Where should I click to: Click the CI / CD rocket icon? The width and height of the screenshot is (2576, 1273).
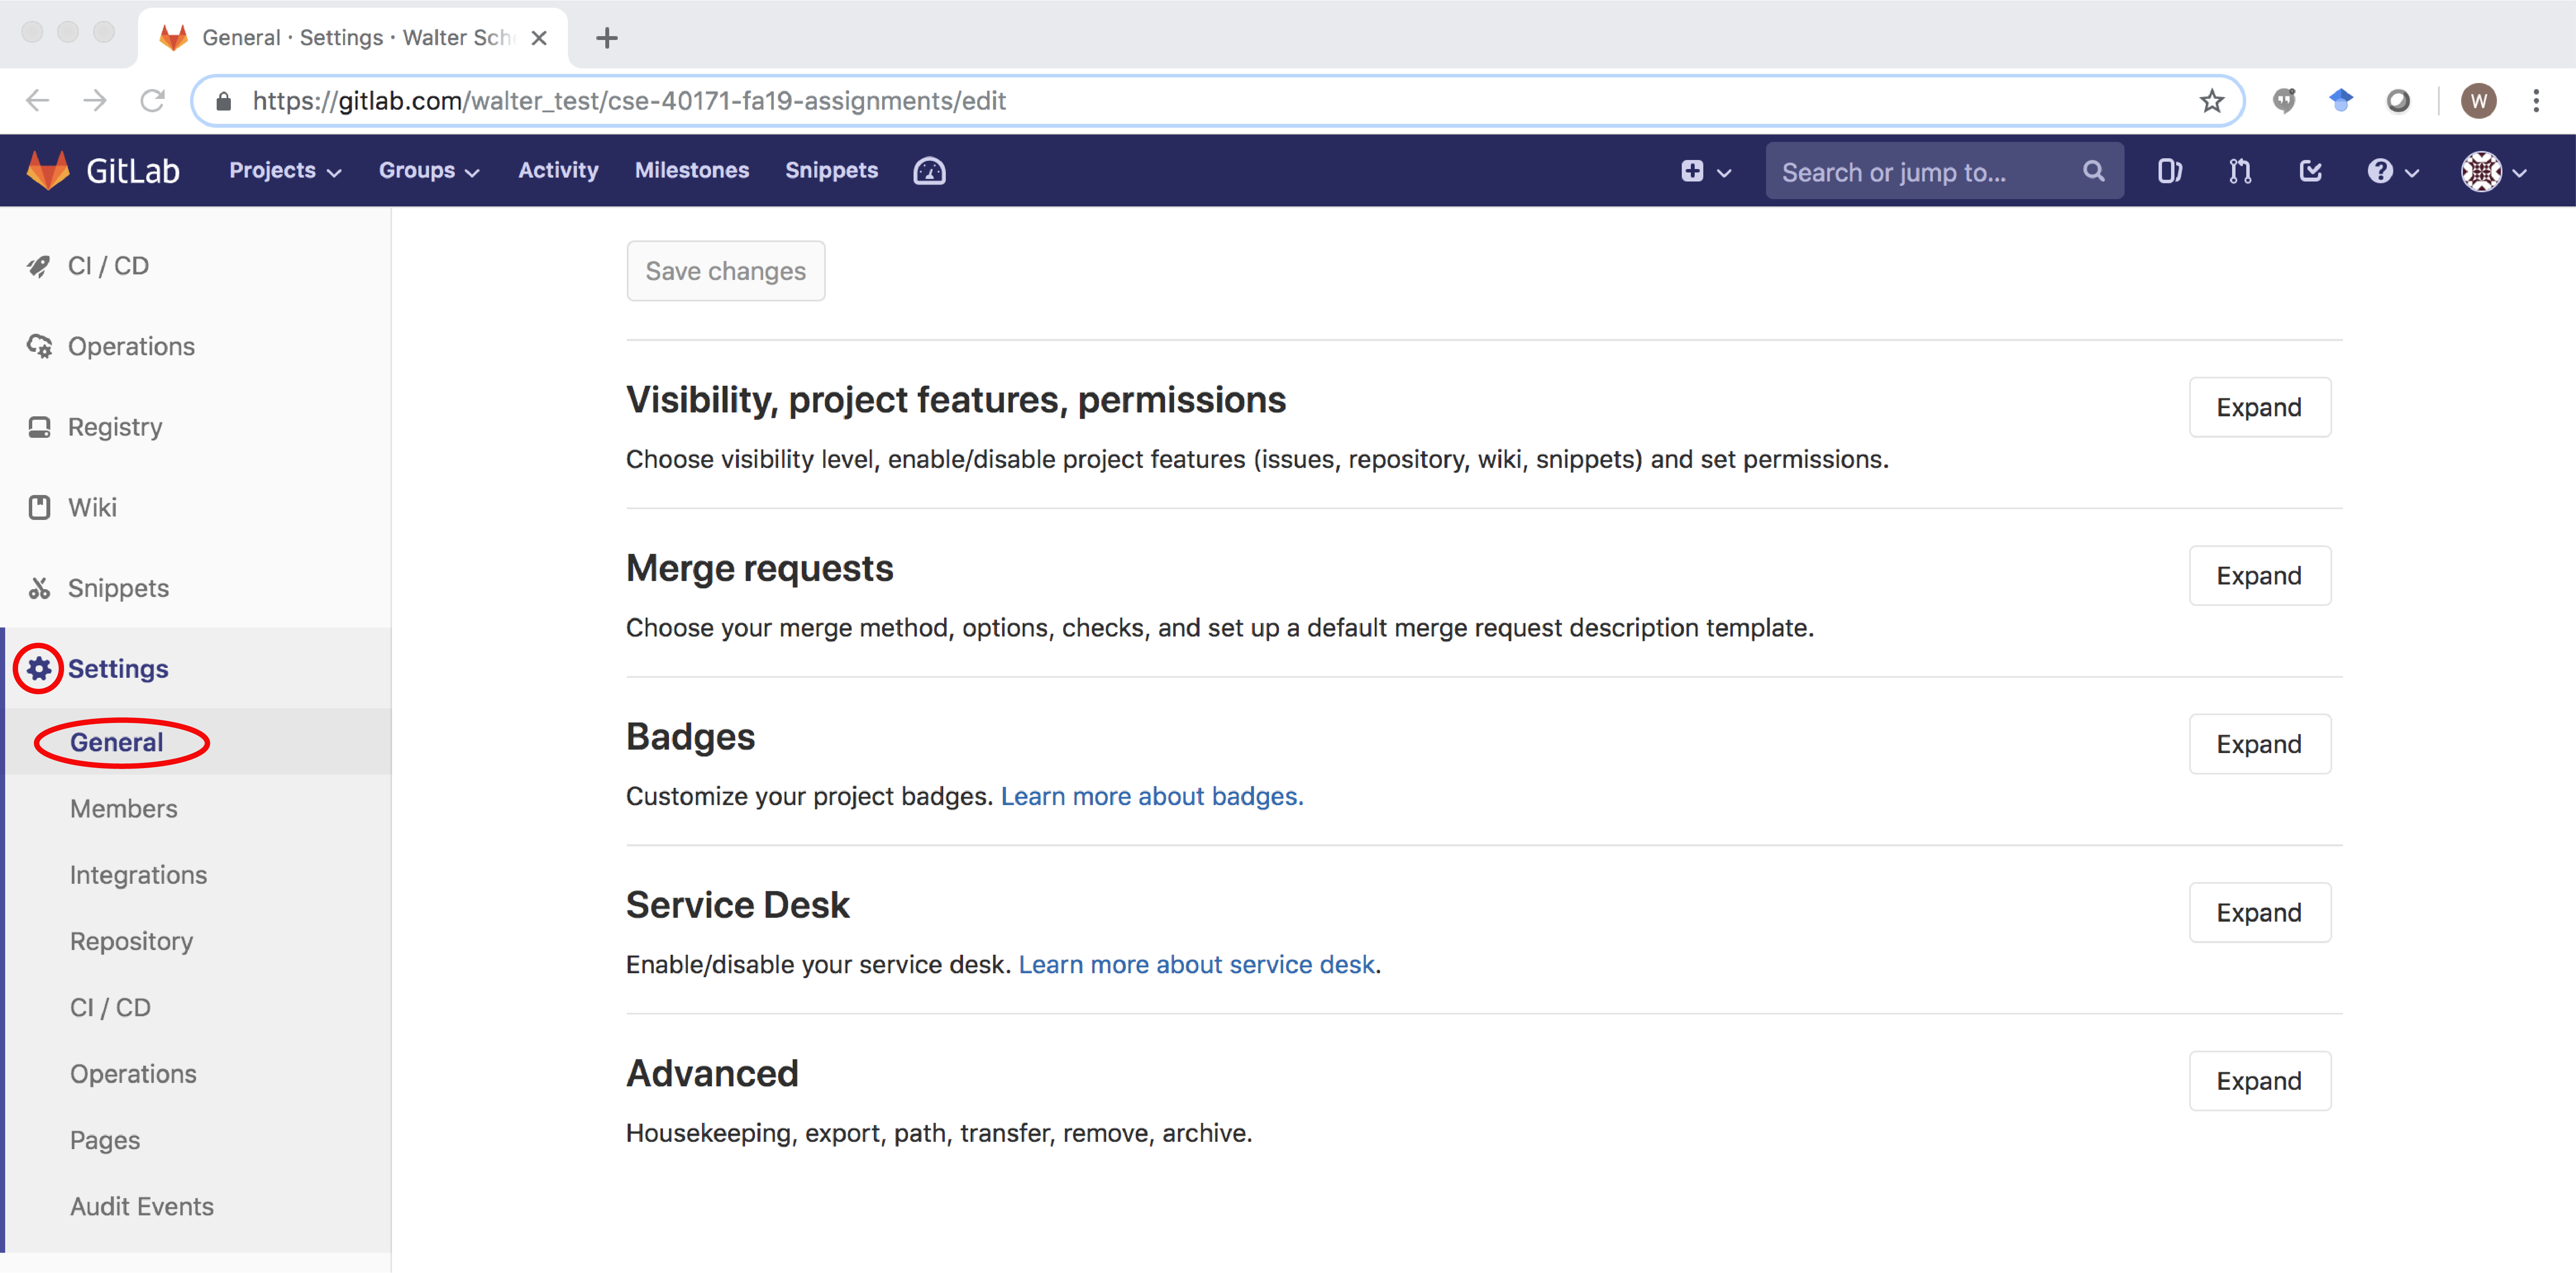(x=38, y=266)
